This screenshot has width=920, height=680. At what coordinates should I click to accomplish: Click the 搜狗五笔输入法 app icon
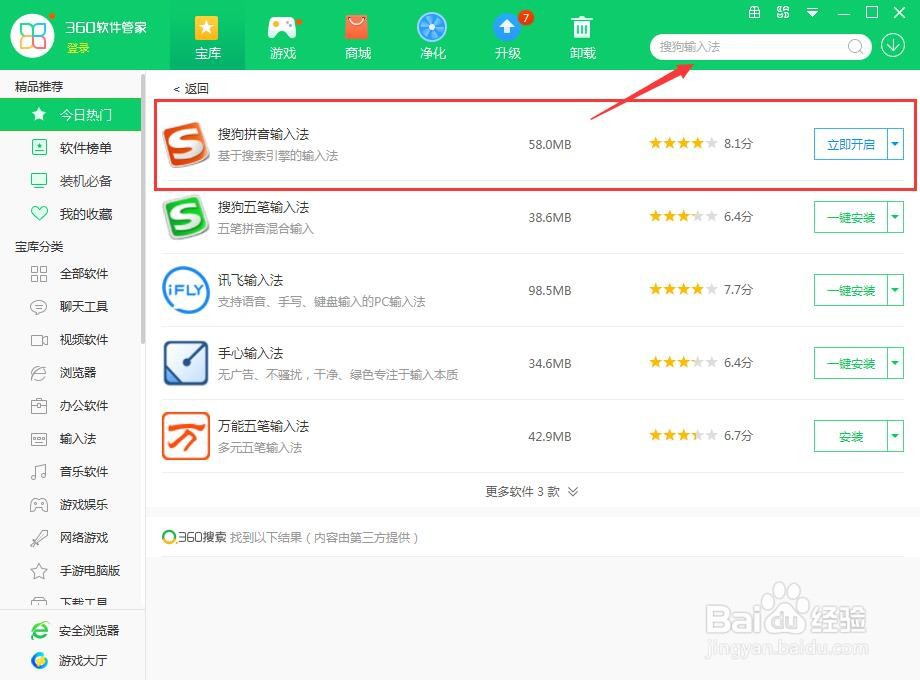(x=185, y=217)
